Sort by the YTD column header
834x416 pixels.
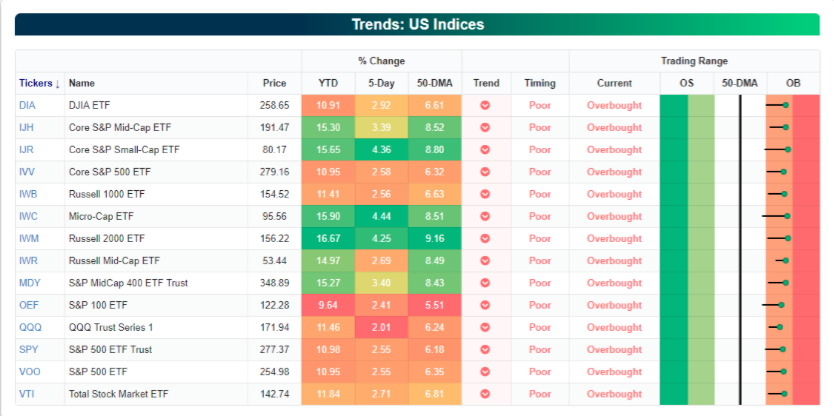tap(327, 83)
